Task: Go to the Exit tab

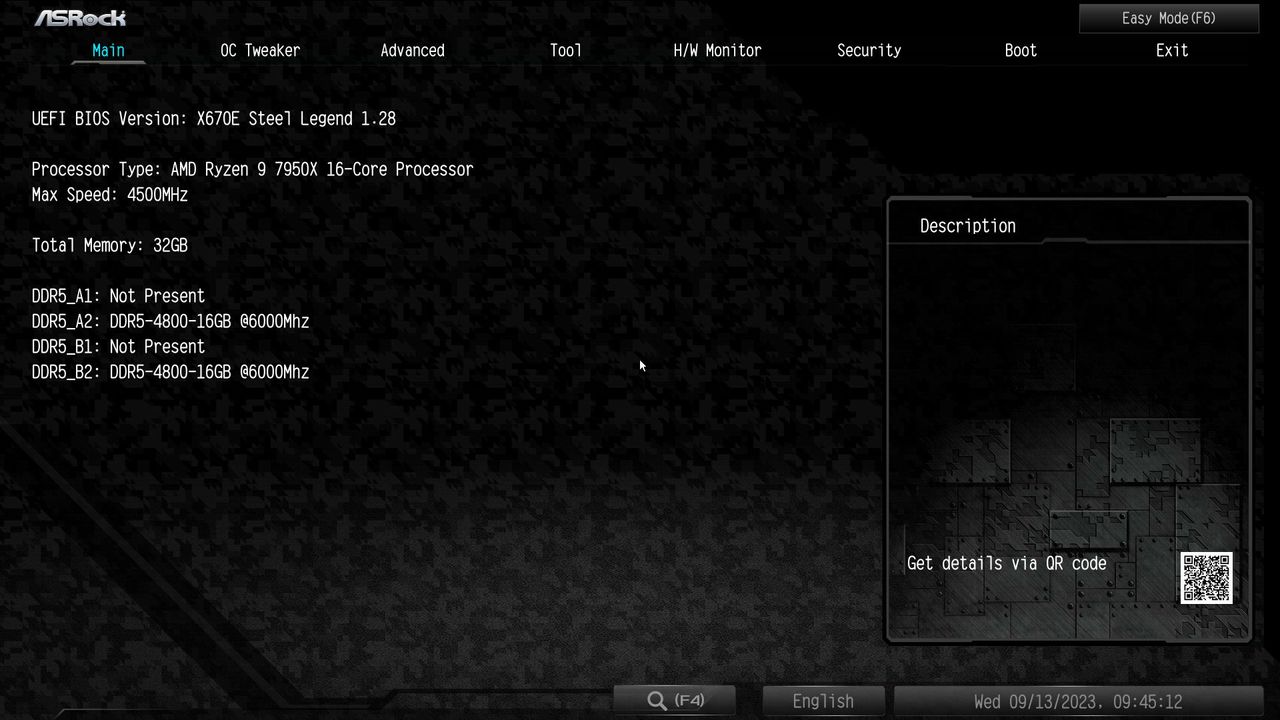Action: click(x=1172, y=50)
